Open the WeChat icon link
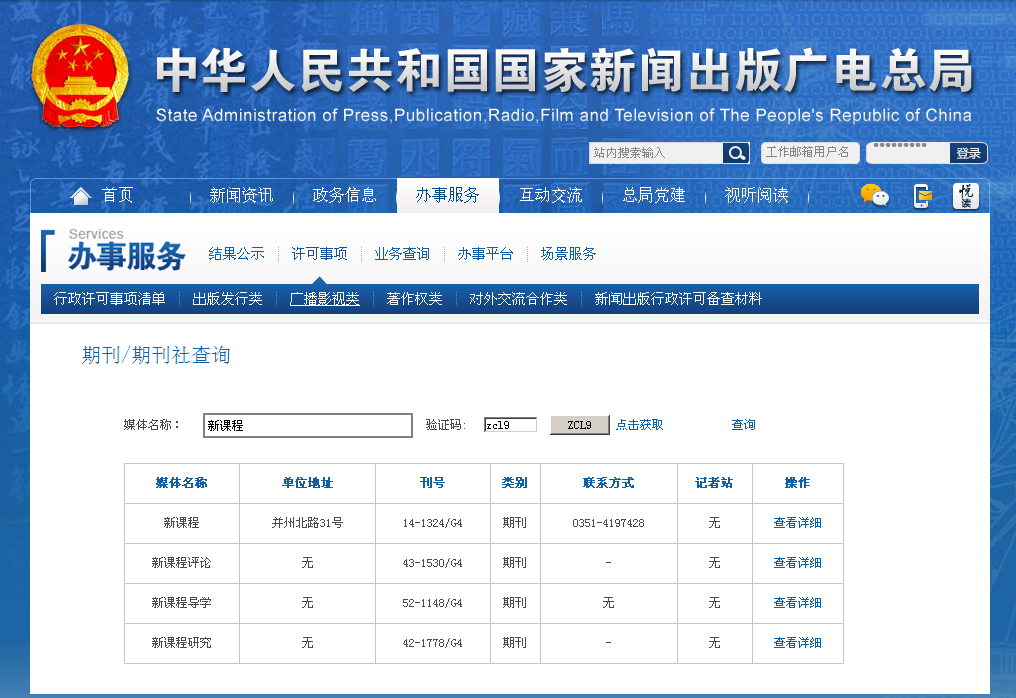Image resolution: width=1016 pixels, height=698 pixels. click(874, 195)
